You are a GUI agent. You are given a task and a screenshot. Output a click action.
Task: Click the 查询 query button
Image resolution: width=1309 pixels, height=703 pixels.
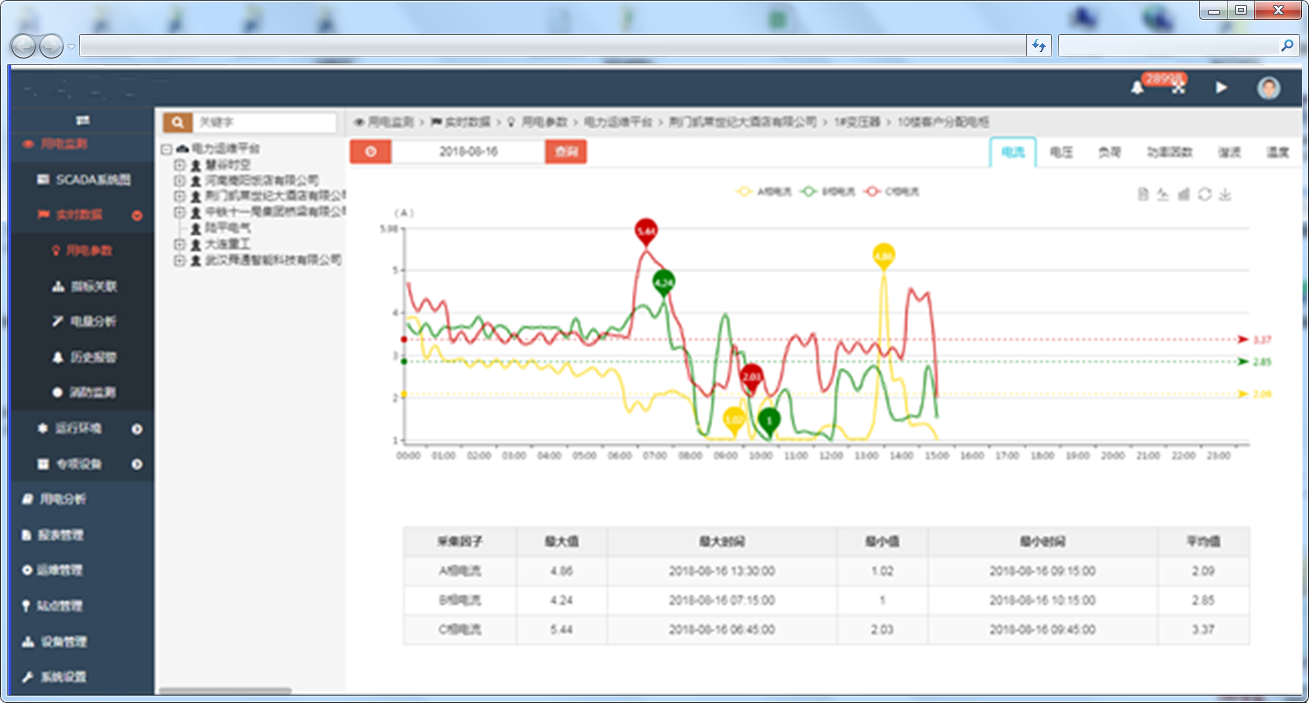566,152
